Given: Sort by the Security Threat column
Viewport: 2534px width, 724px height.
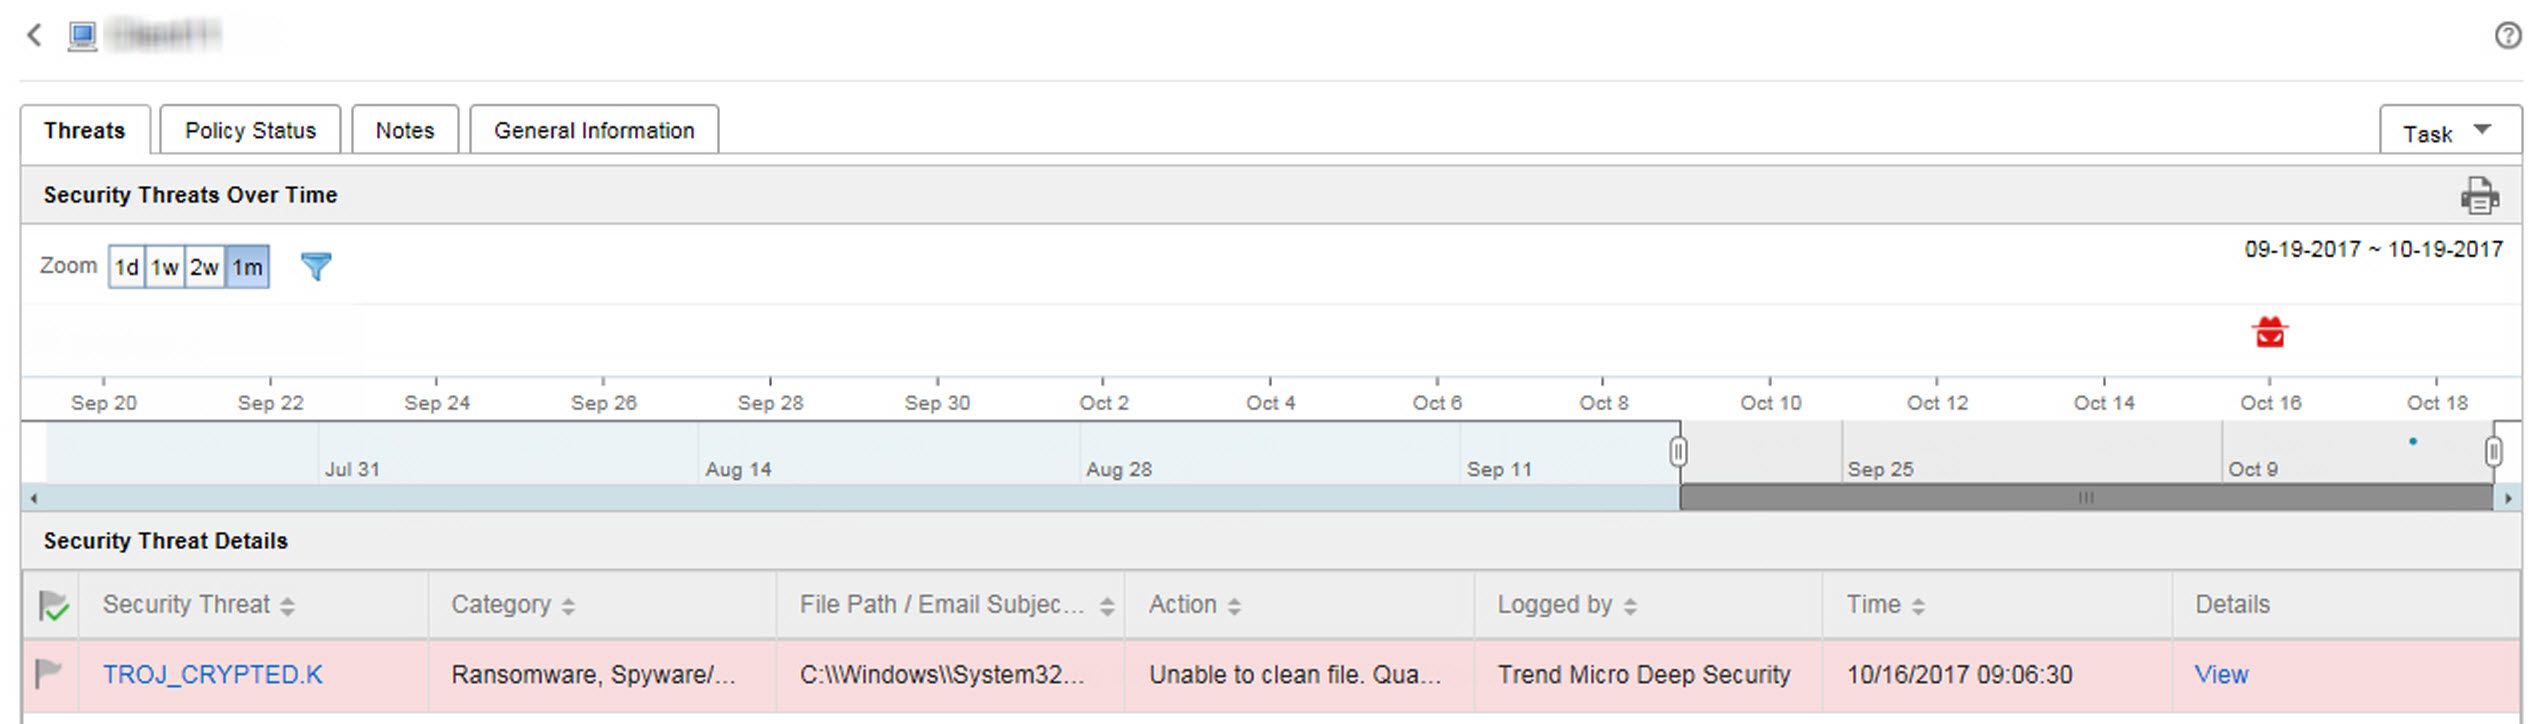Looking at the screenshot, I should [x=290, y=604].
